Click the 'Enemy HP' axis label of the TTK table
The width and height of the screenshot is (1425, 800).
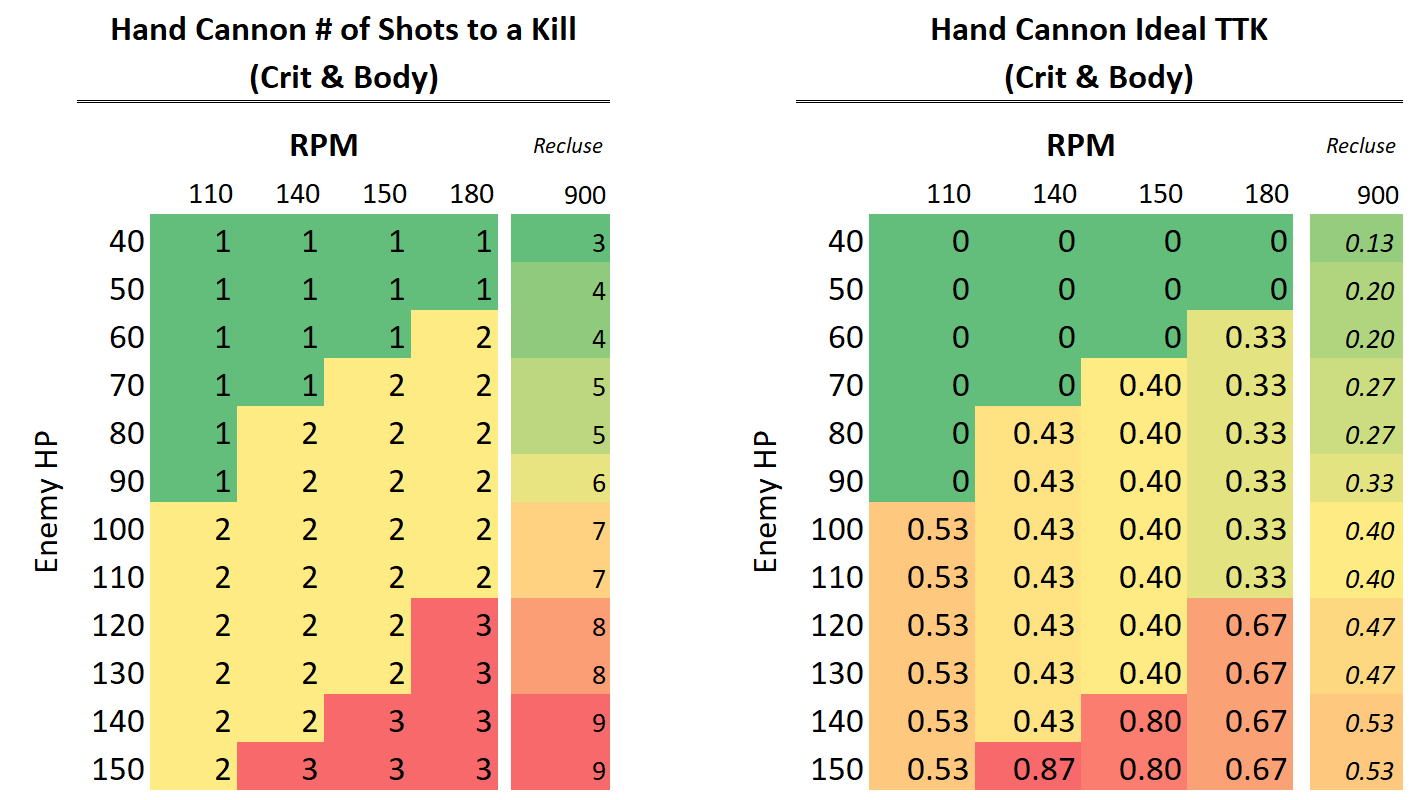click(x=765, y=507)
